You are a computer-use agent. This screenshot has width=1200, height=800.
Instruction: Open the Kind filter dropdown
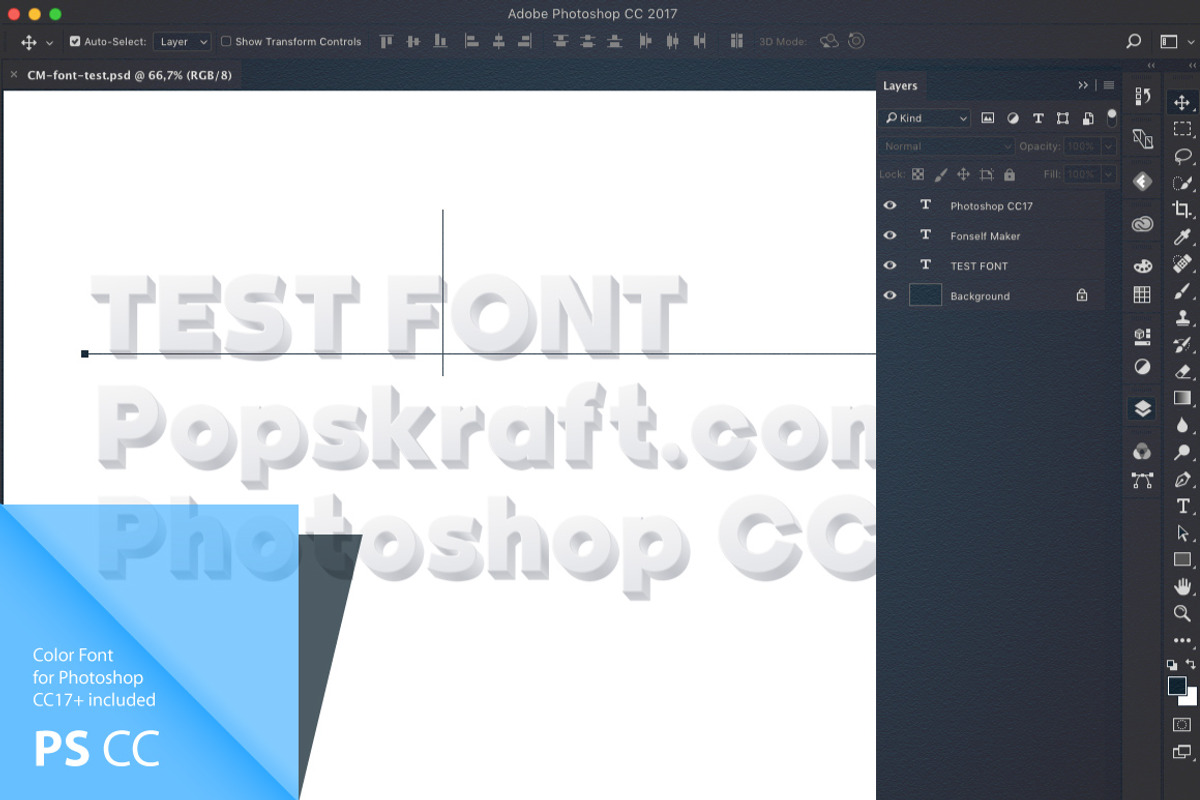925,118
